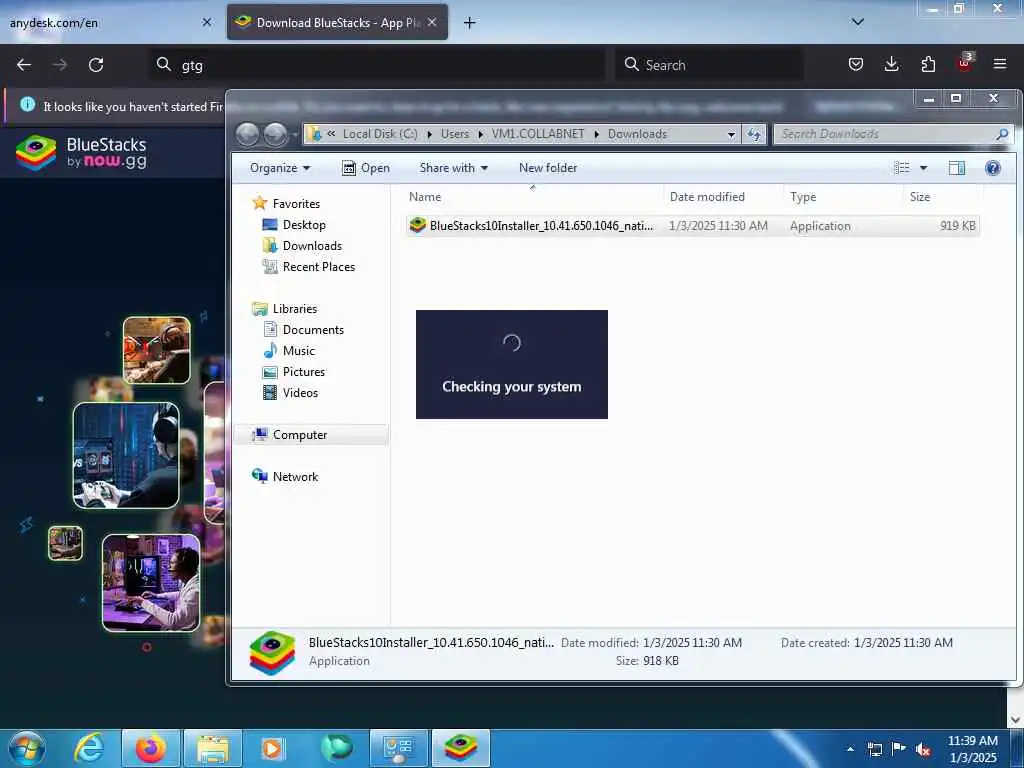Save page to Pocket icon

pyautogui.click(x=856, y=64)
